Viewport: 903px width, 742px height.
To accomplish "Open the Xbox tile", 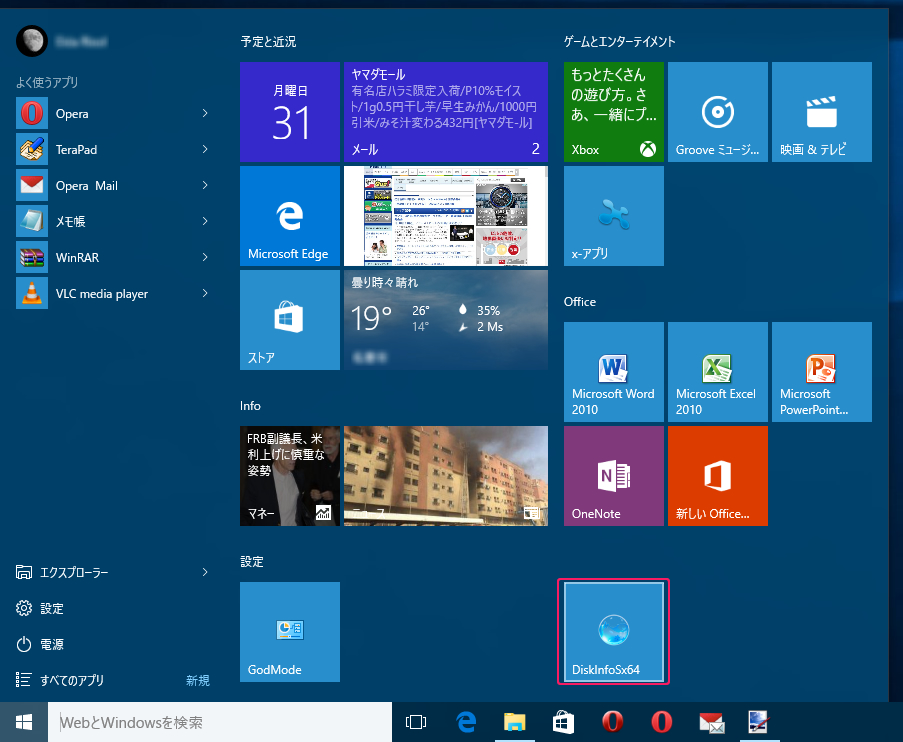I will (614, 112).
